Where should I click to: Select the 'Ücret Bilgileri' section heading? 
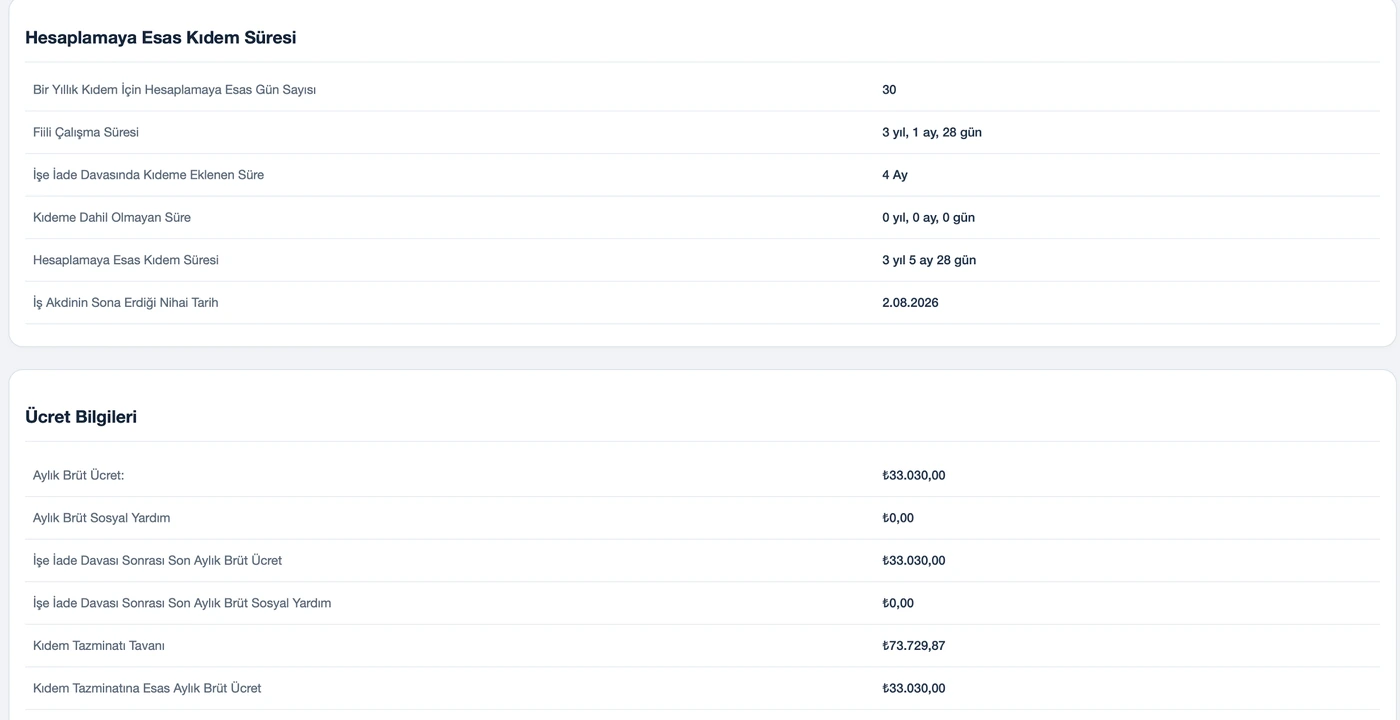coord(81,417)
